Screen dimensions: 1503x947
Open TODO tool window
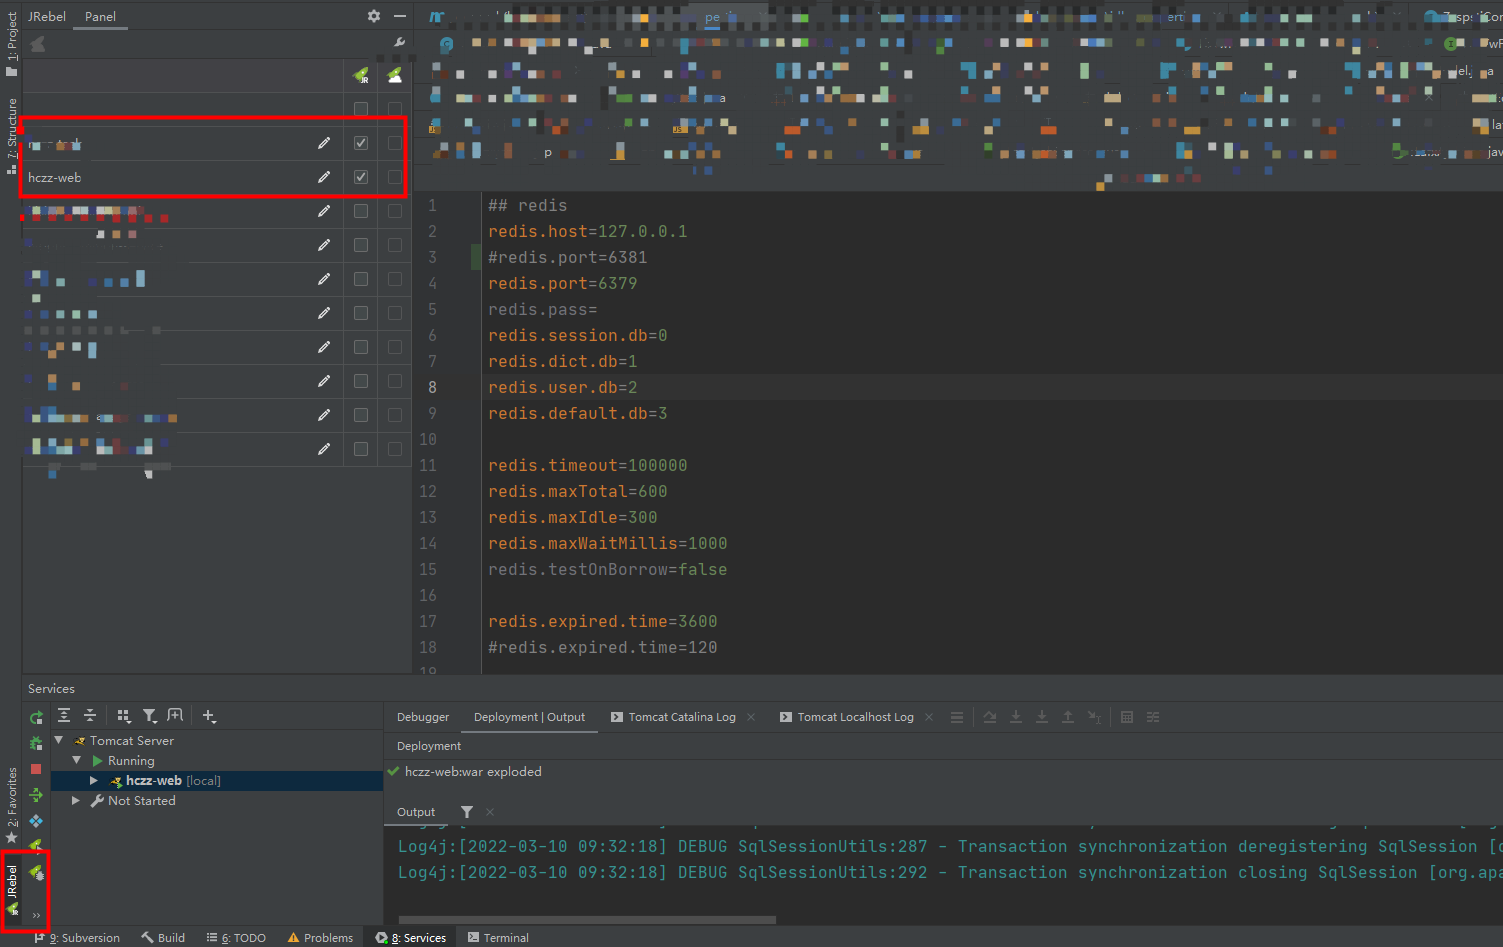pyautogui.click(x=236, y=938)
